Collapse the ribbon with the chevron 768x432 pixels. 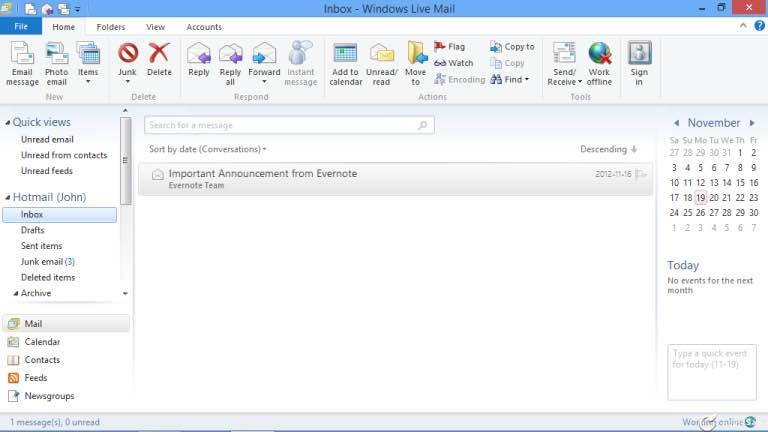coord(743,25)
